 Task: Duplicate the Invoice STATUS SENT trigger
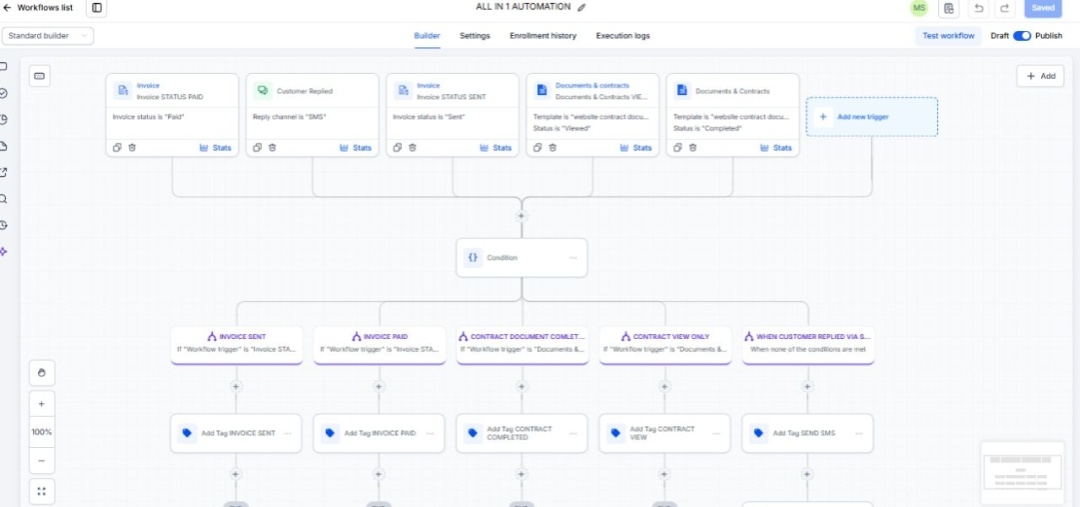click(x=398, y=147)
